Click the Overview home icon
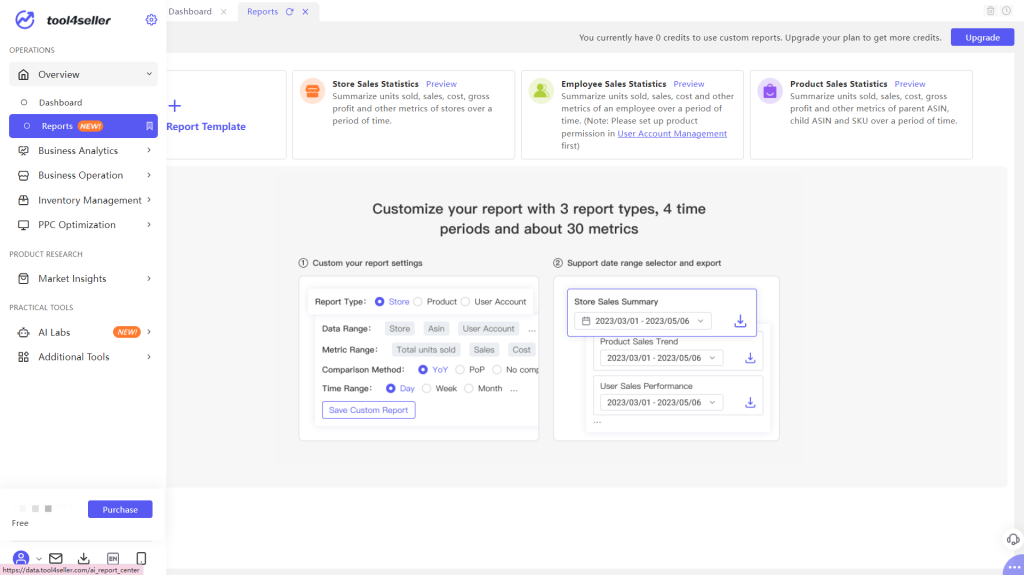1024x575 pixels. click(x=24, y=74)
